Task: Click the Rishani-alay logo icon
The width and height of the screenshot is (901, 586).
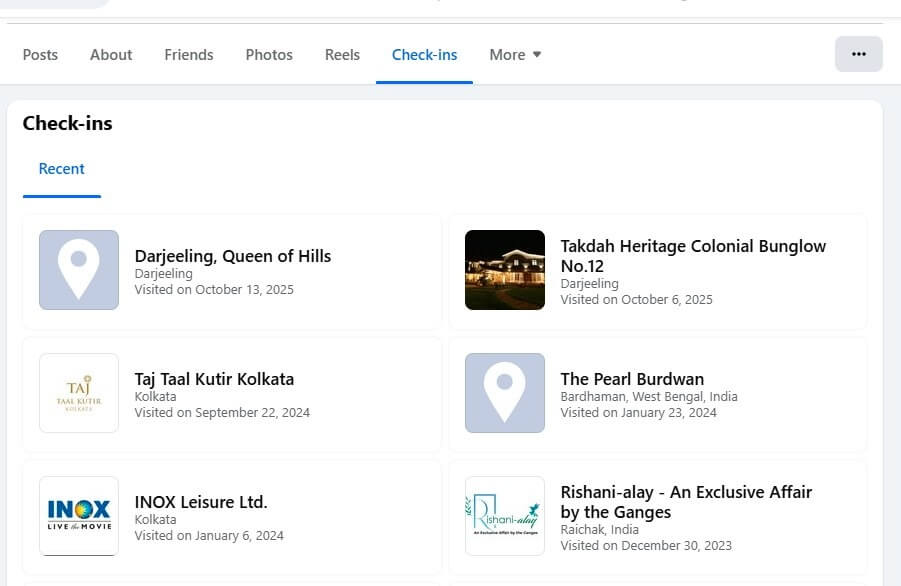Action: 505,516
